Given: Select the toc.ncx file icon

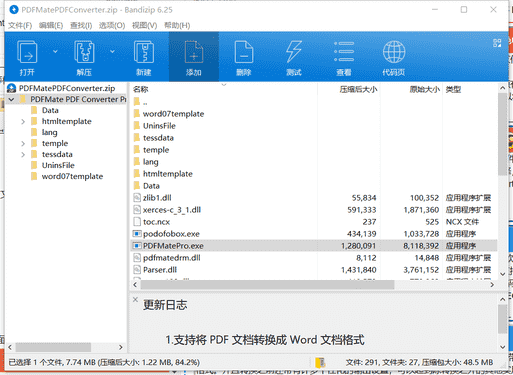Looking at the screenshot, I should point(137,222).
